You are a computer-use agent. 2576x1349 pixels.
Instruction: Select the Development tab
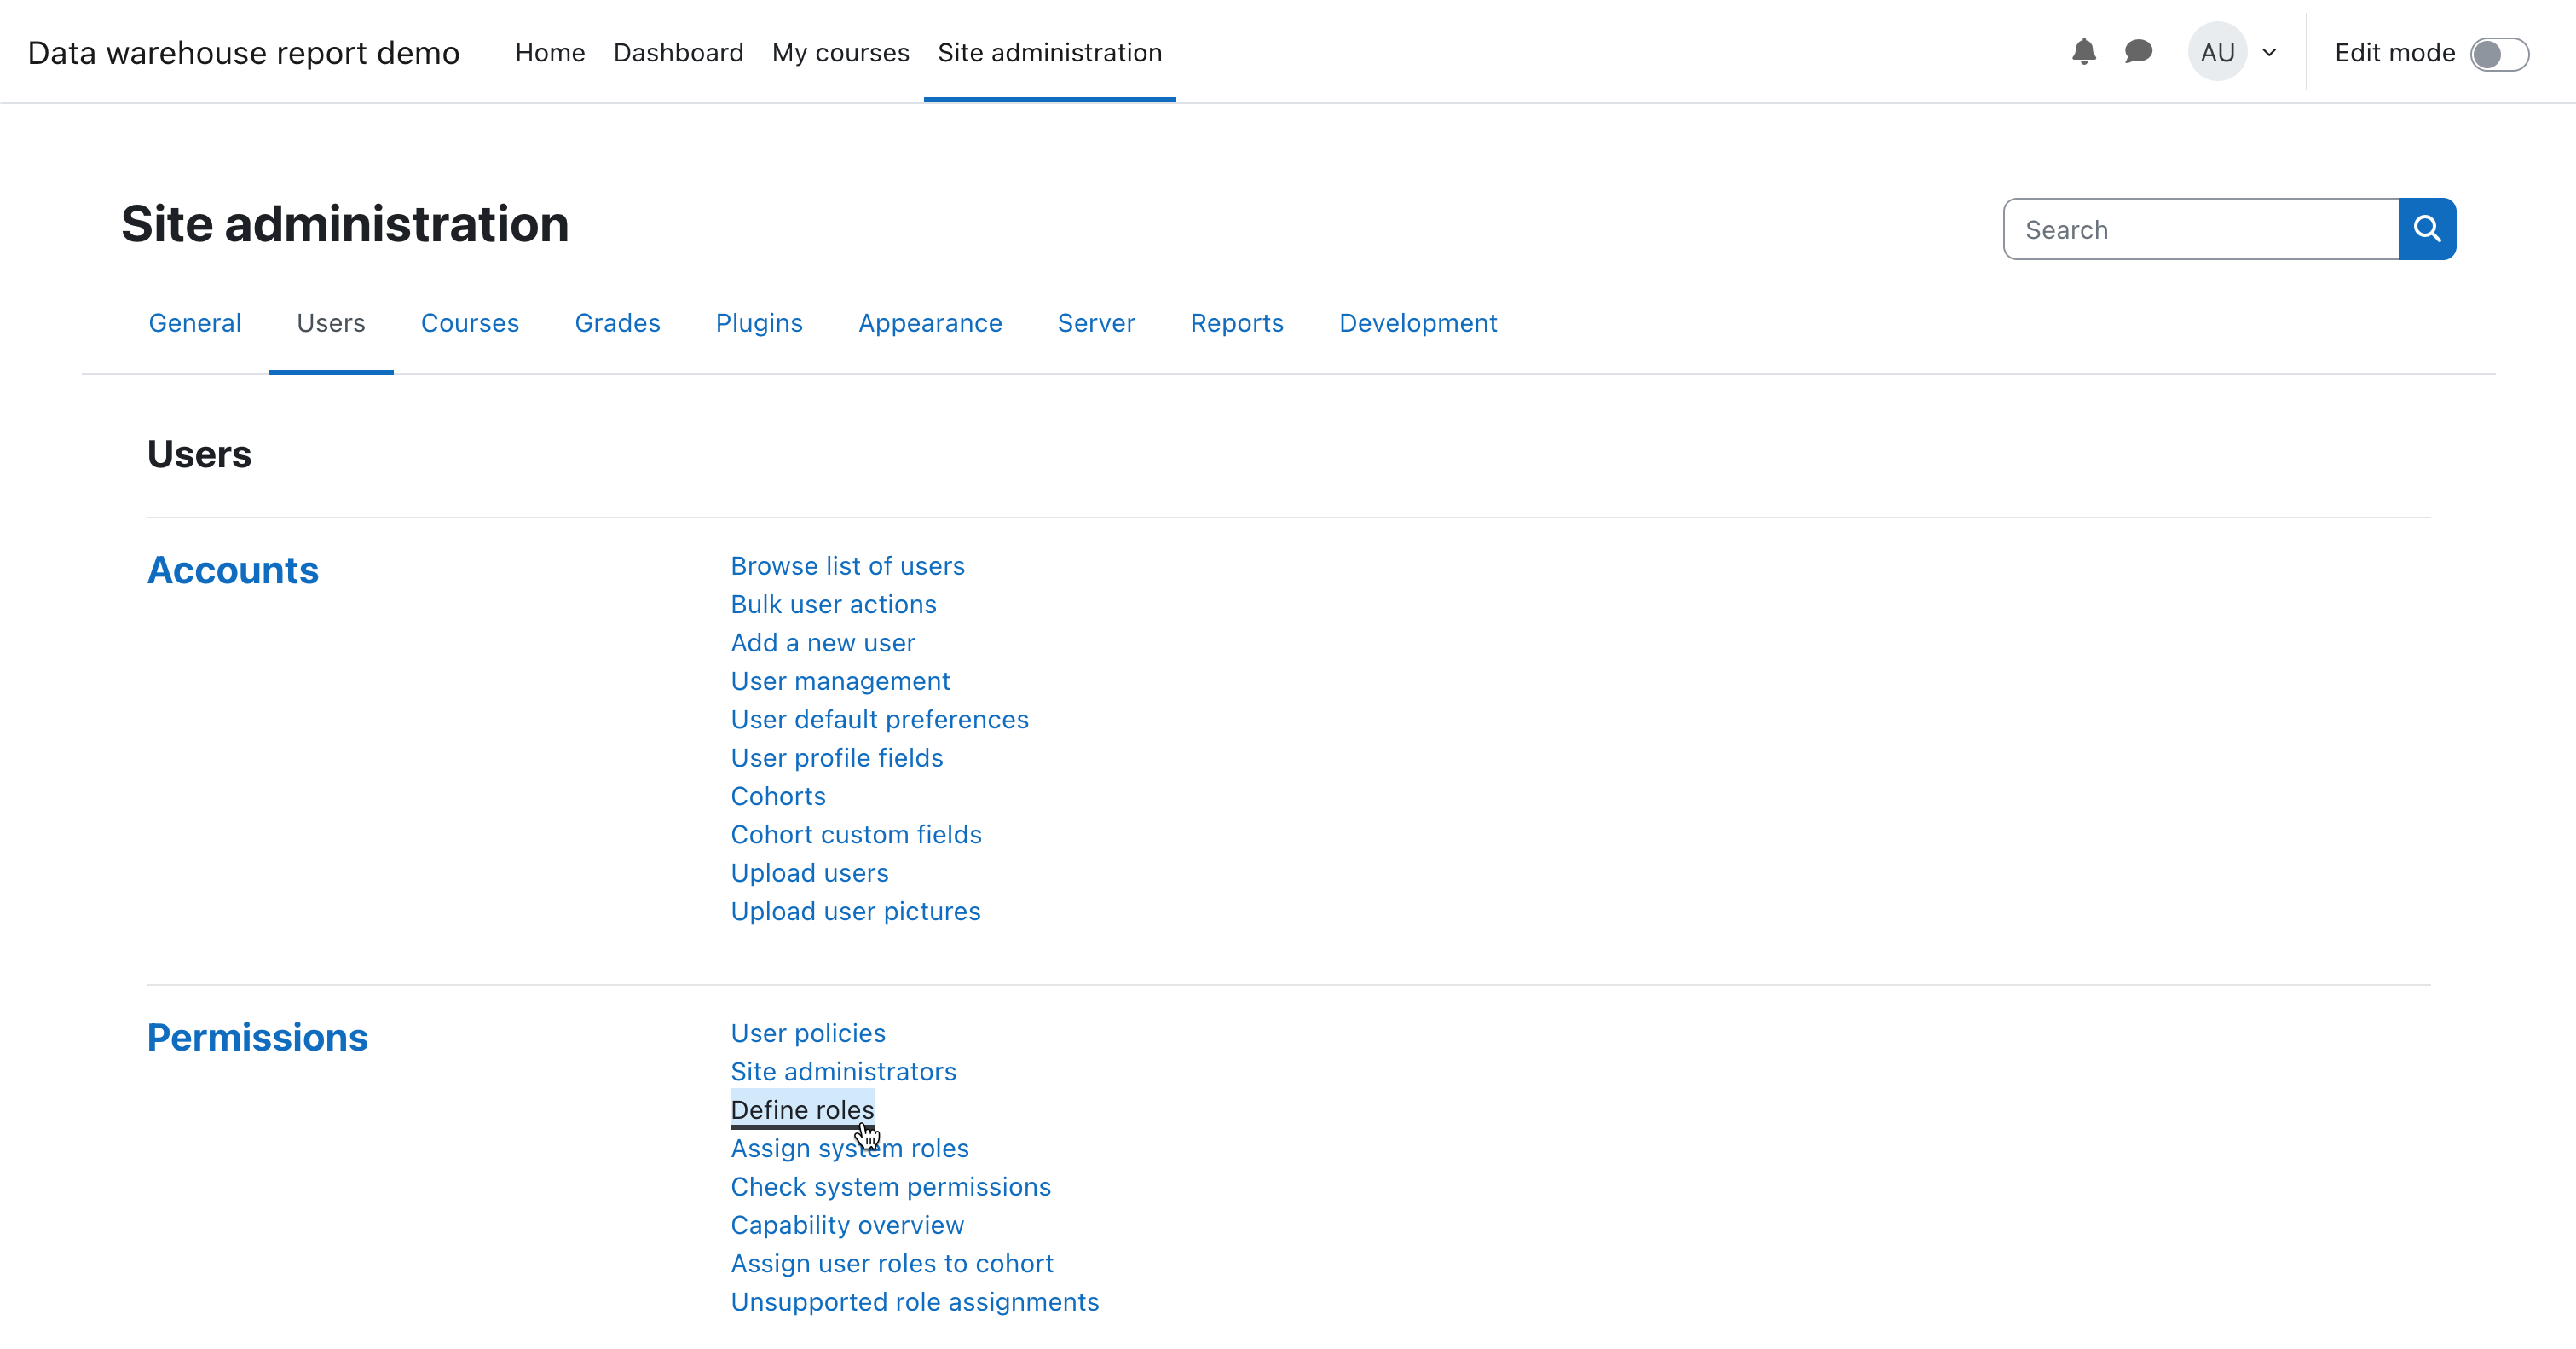[x=1417, y=323]
